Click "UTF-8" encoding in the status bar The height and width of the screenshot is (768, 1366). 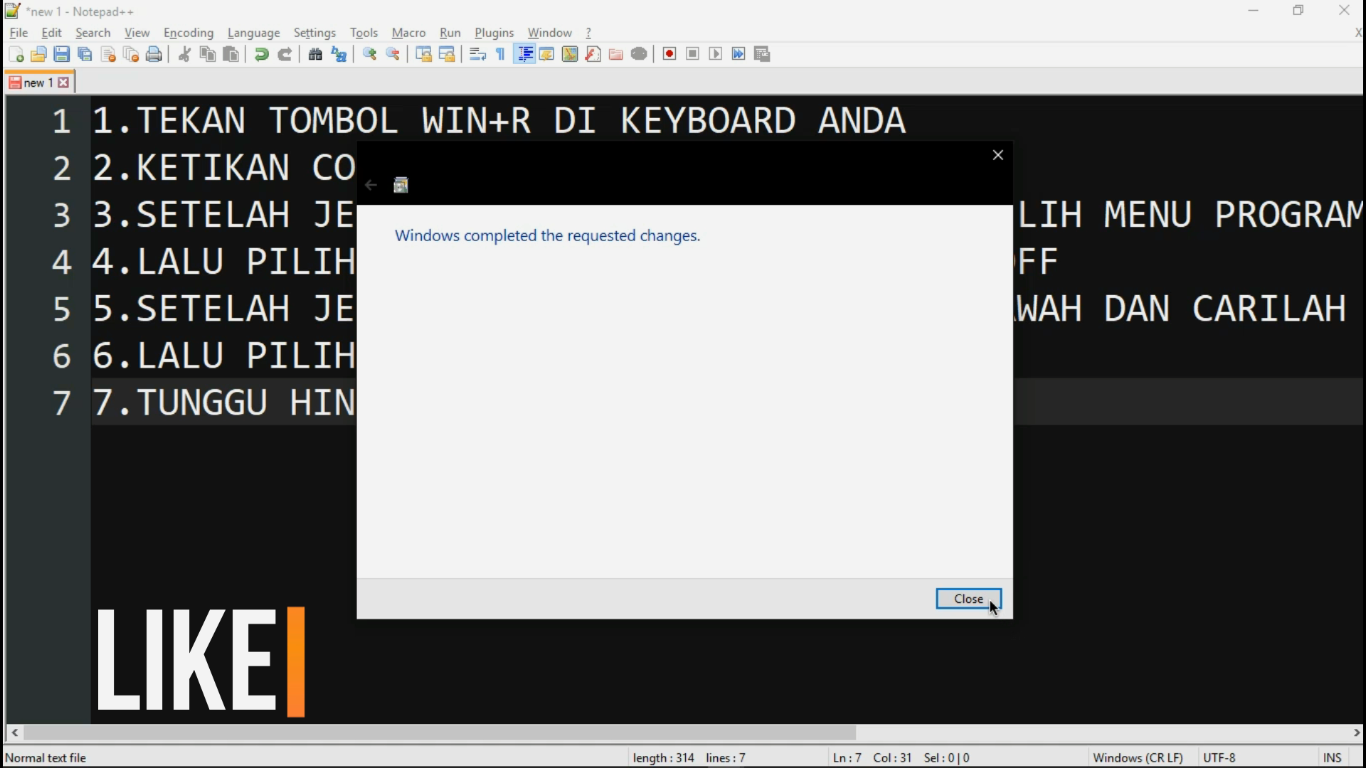[1219, 758]
